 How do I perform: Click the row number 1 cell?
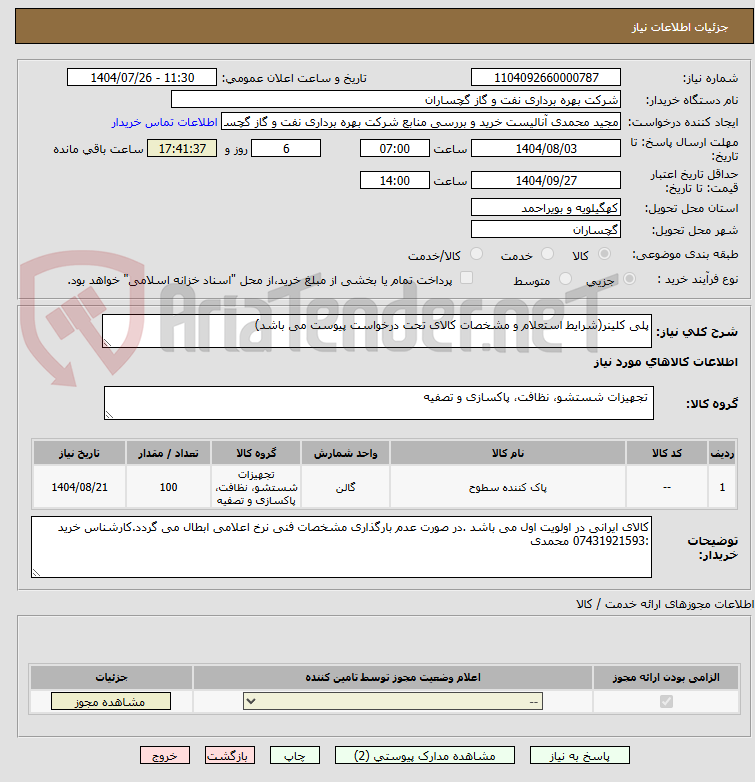pyautogui.click(x=722, y=487)
